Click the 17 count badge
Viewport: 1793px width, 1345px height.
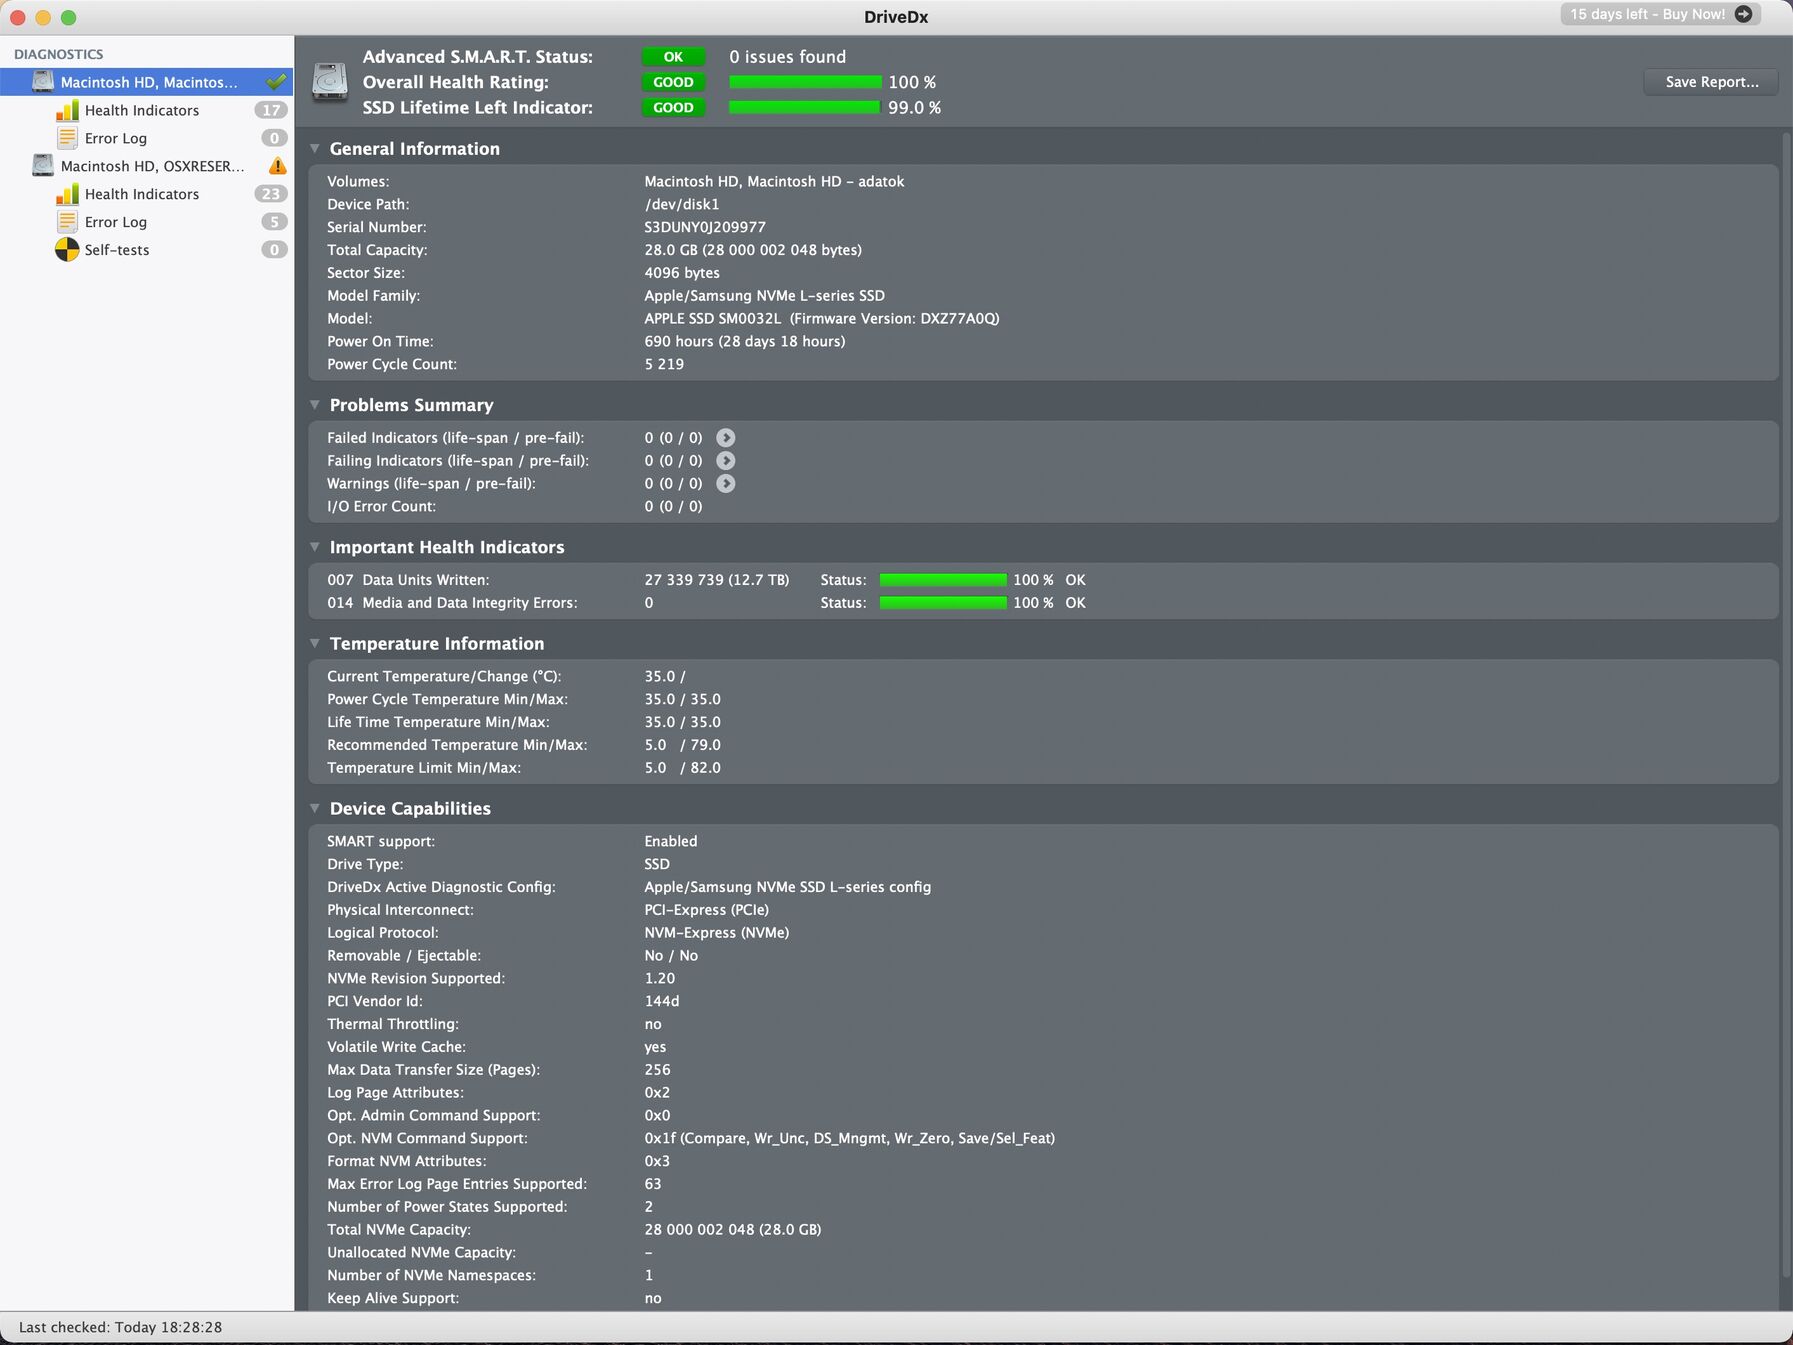(271, 110)
